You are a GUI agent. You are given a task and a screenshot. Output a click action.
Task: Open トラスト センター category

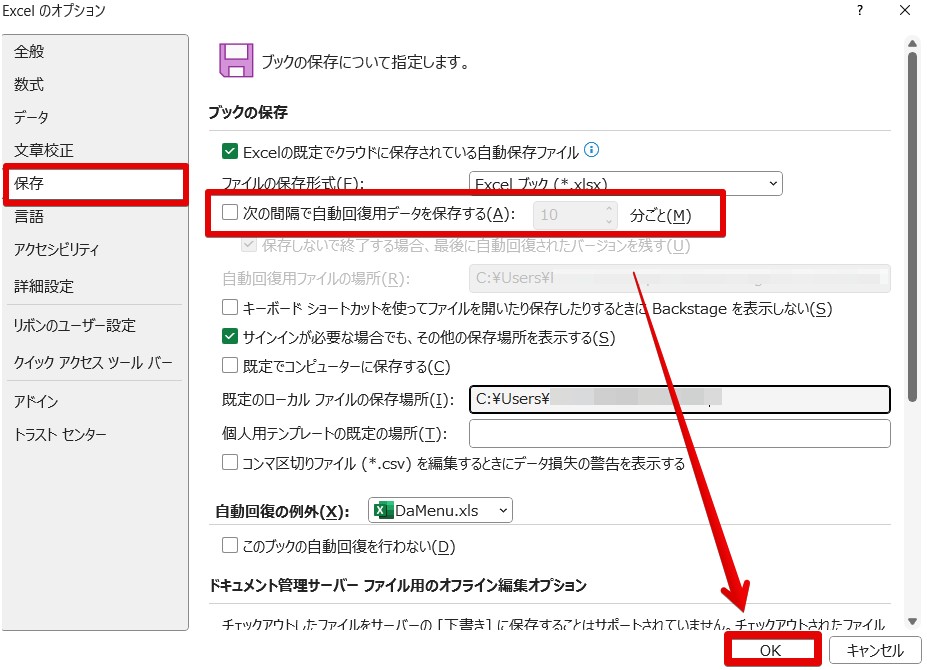[95, 435]
